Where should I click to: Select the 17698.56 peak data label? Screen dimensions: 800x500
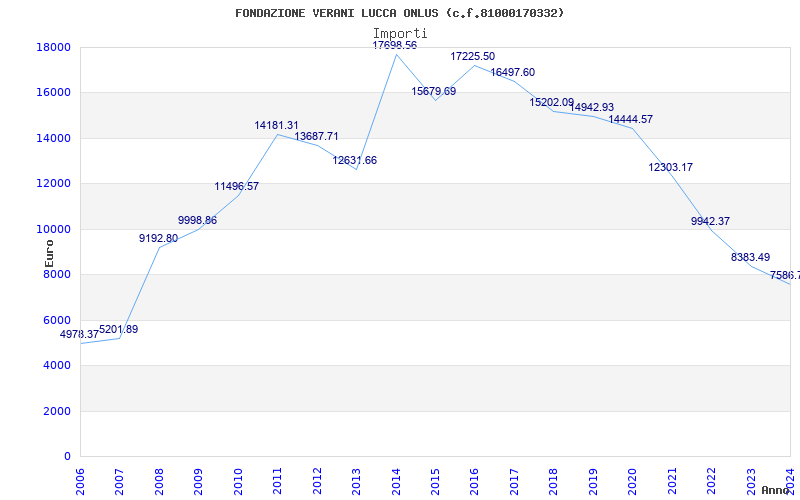coord(394,45)
